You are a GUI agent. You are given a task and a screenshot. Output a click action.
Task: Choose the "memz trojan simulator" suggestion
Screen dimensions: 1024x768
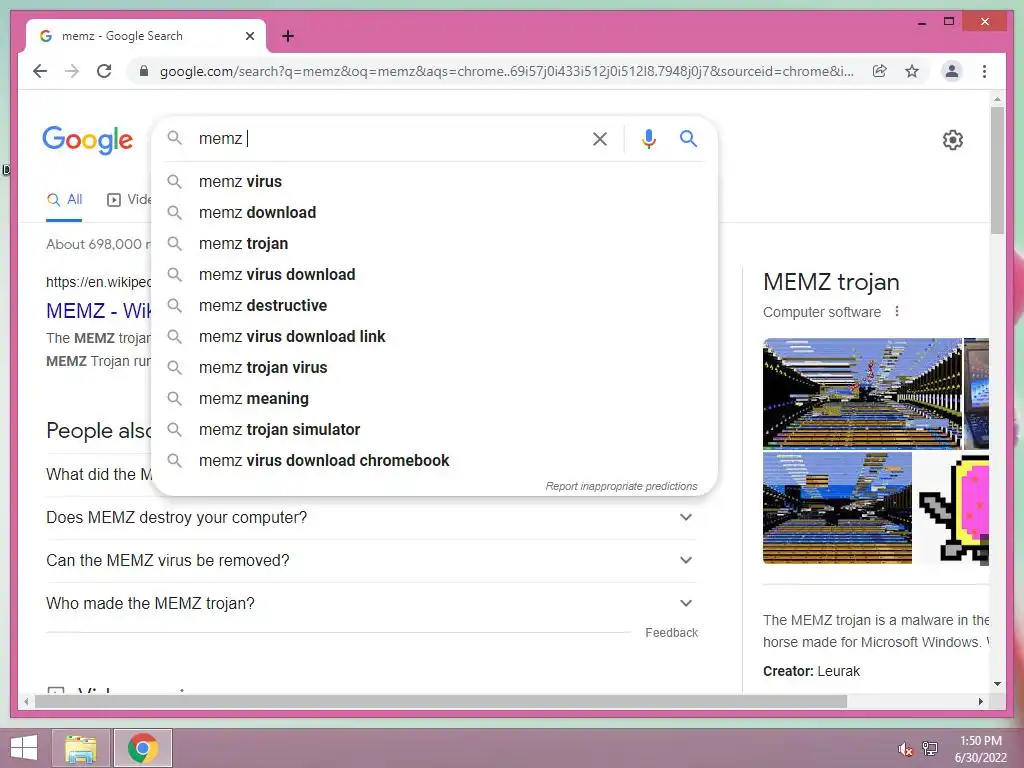coord(434,430)
